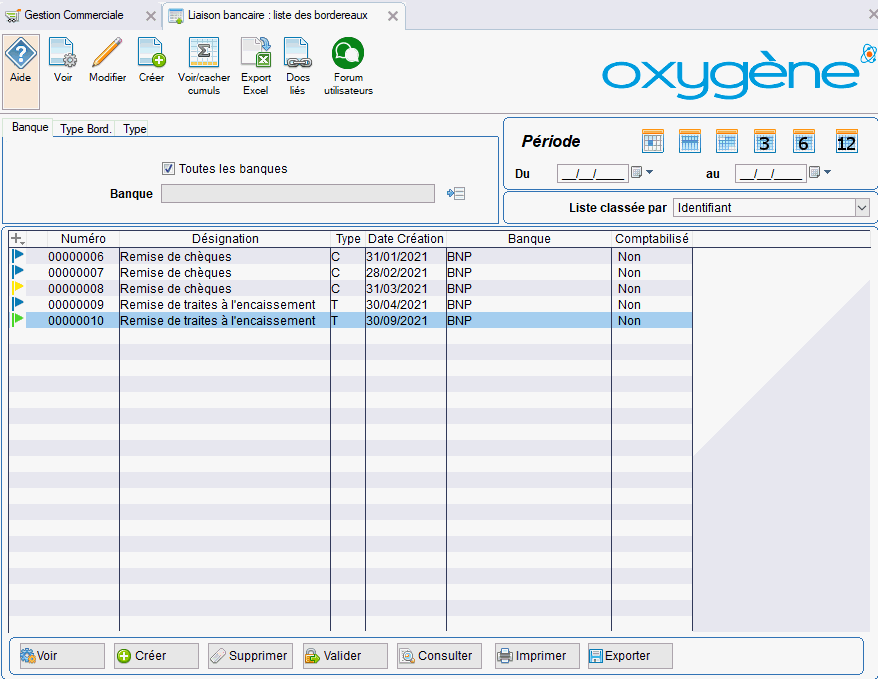The image size is (878, 679).
Task: Click the green flag on row 00000010
Action: pyautogui.click(x=18, y=320)
